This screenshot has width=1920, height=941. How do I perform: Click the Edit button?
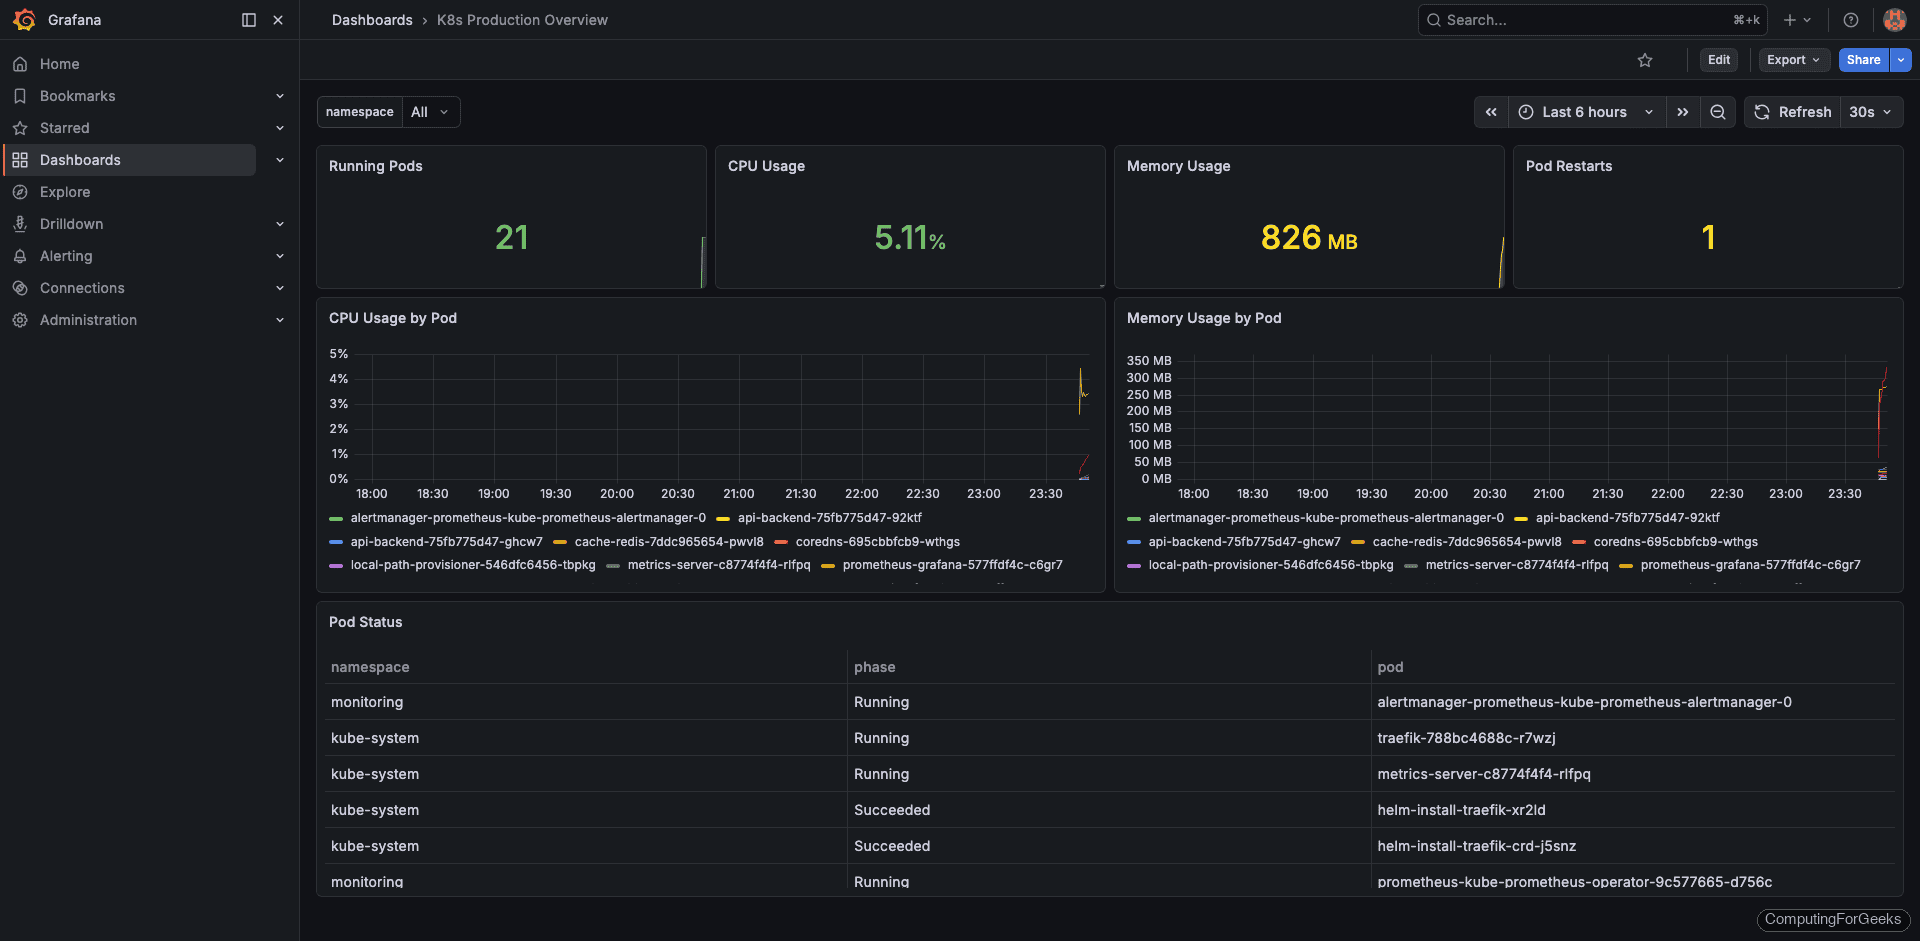(1718, 60)
